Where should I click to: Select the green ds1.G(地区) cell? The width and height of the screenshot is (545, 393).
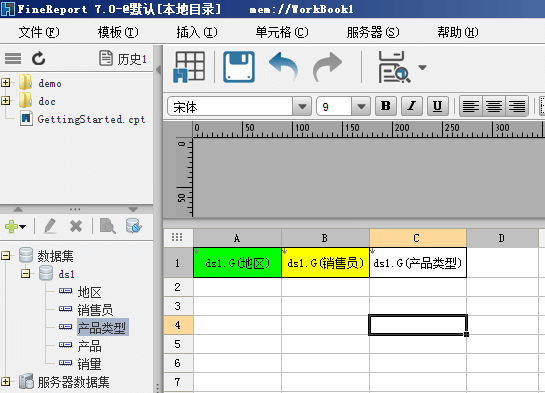coord(237,263)
